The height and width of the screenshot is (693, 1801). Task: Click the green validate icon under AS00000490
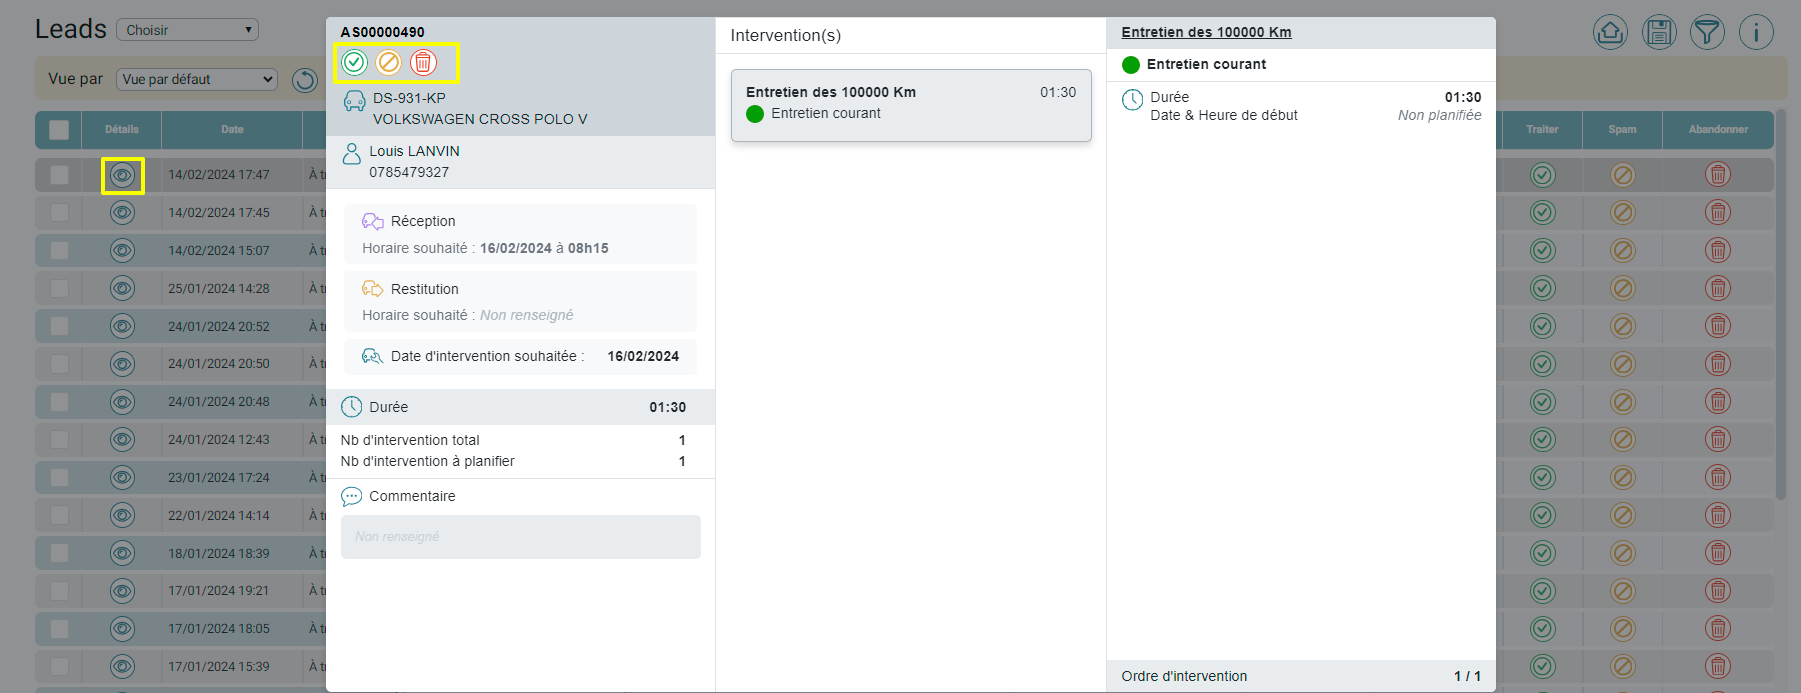pos(354,62)
